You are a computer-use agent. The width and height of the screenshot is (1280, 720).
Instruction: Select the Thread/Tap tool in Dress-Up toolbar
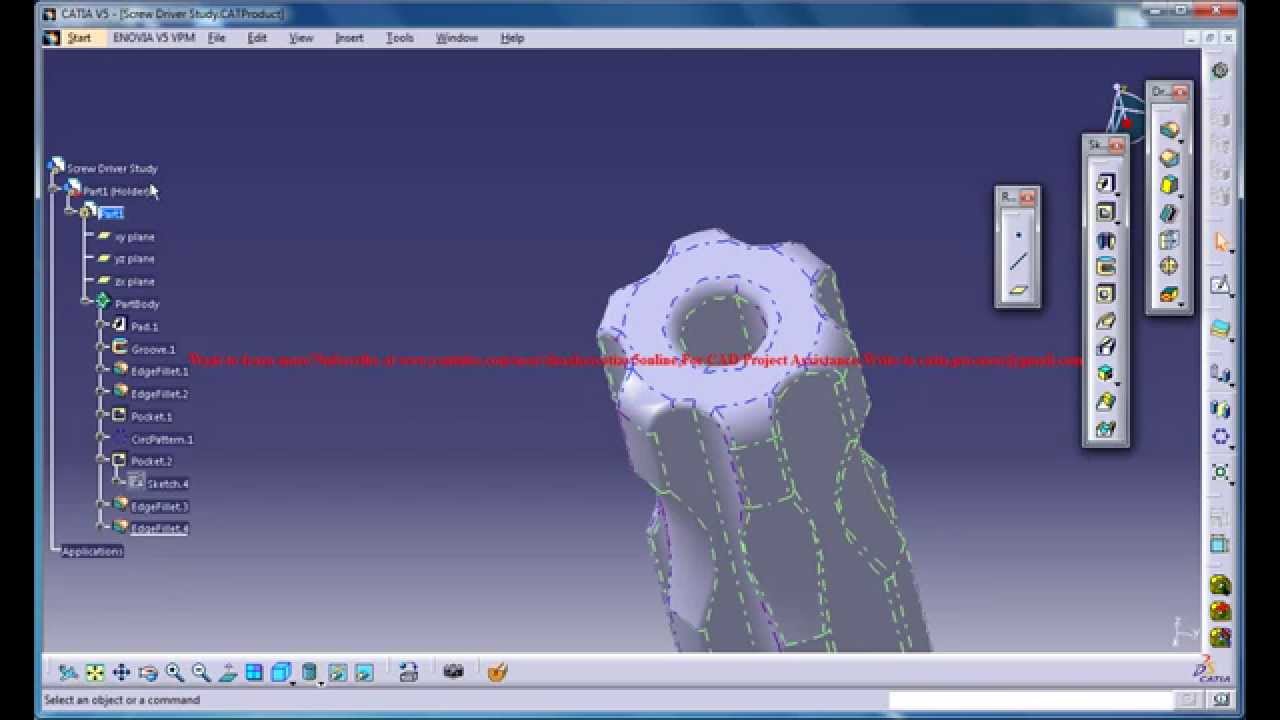pyautogui.click(x=1168, y=267)
